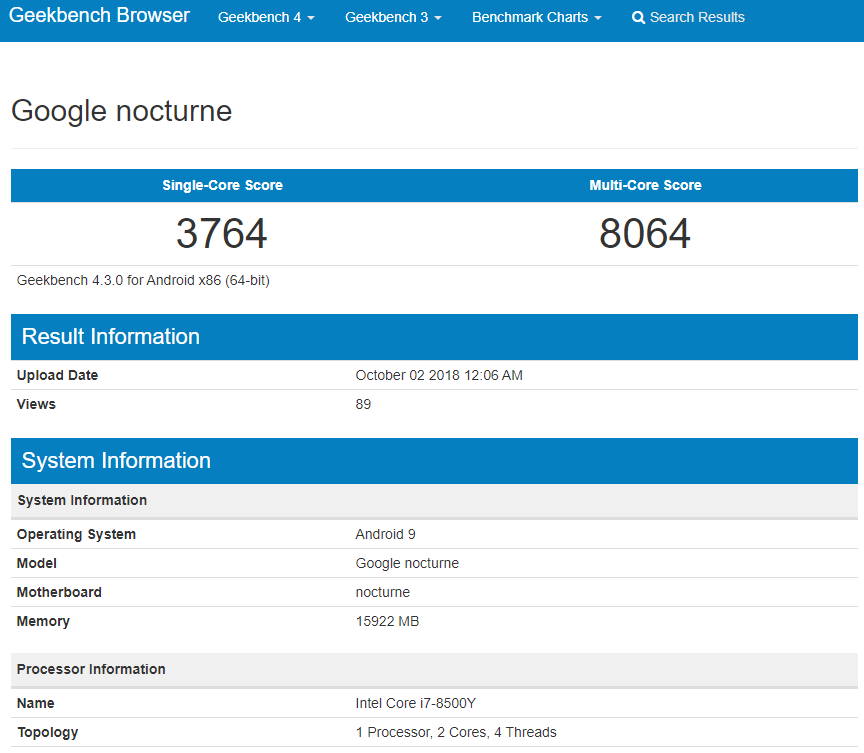Expand the Geekbench 4 dropdown menu
The height and width of the screenshot is (753, 864).
pyautogui.click(x=266, y=18)
